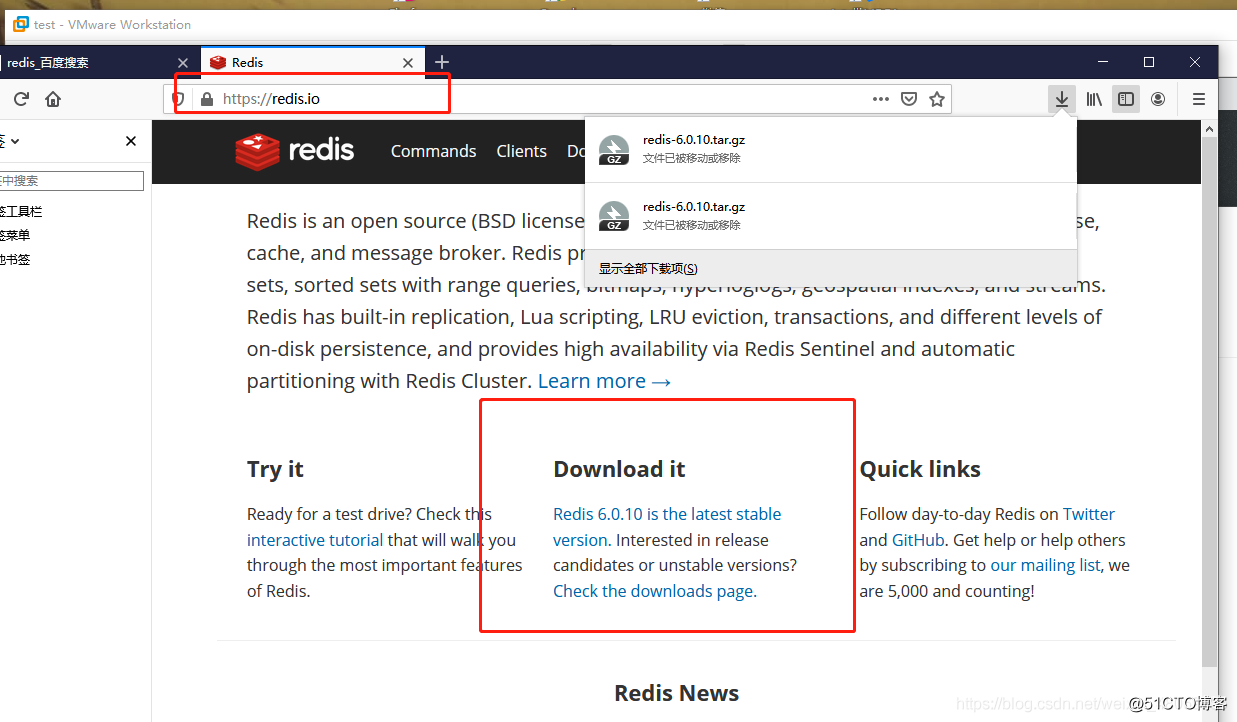This screenshot has width=1237, height=722.
Task: Click the Redis logo on the page header
Action: (294, 151)
